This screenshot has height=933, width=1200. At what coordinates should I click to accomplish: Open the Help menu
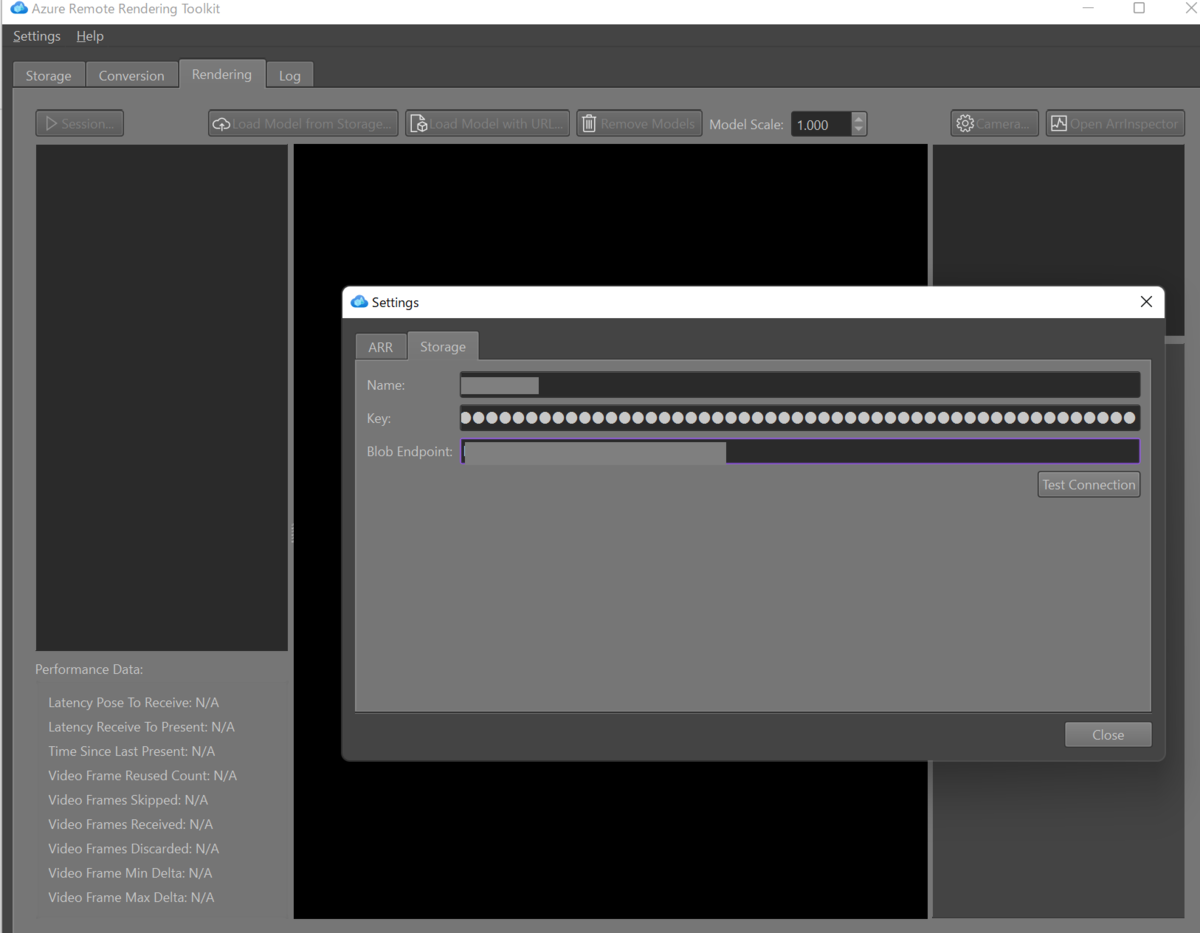90,36
